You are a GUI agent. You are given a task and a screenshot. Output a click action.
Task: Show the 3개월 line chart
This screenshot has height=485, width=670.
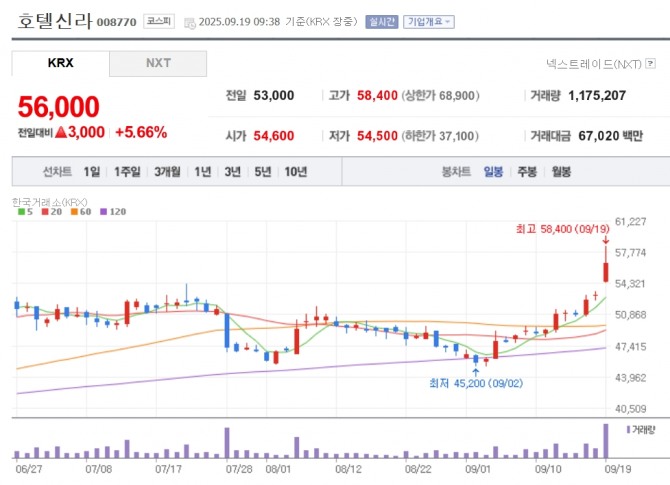pyautogui.click(x=167, y=172)
